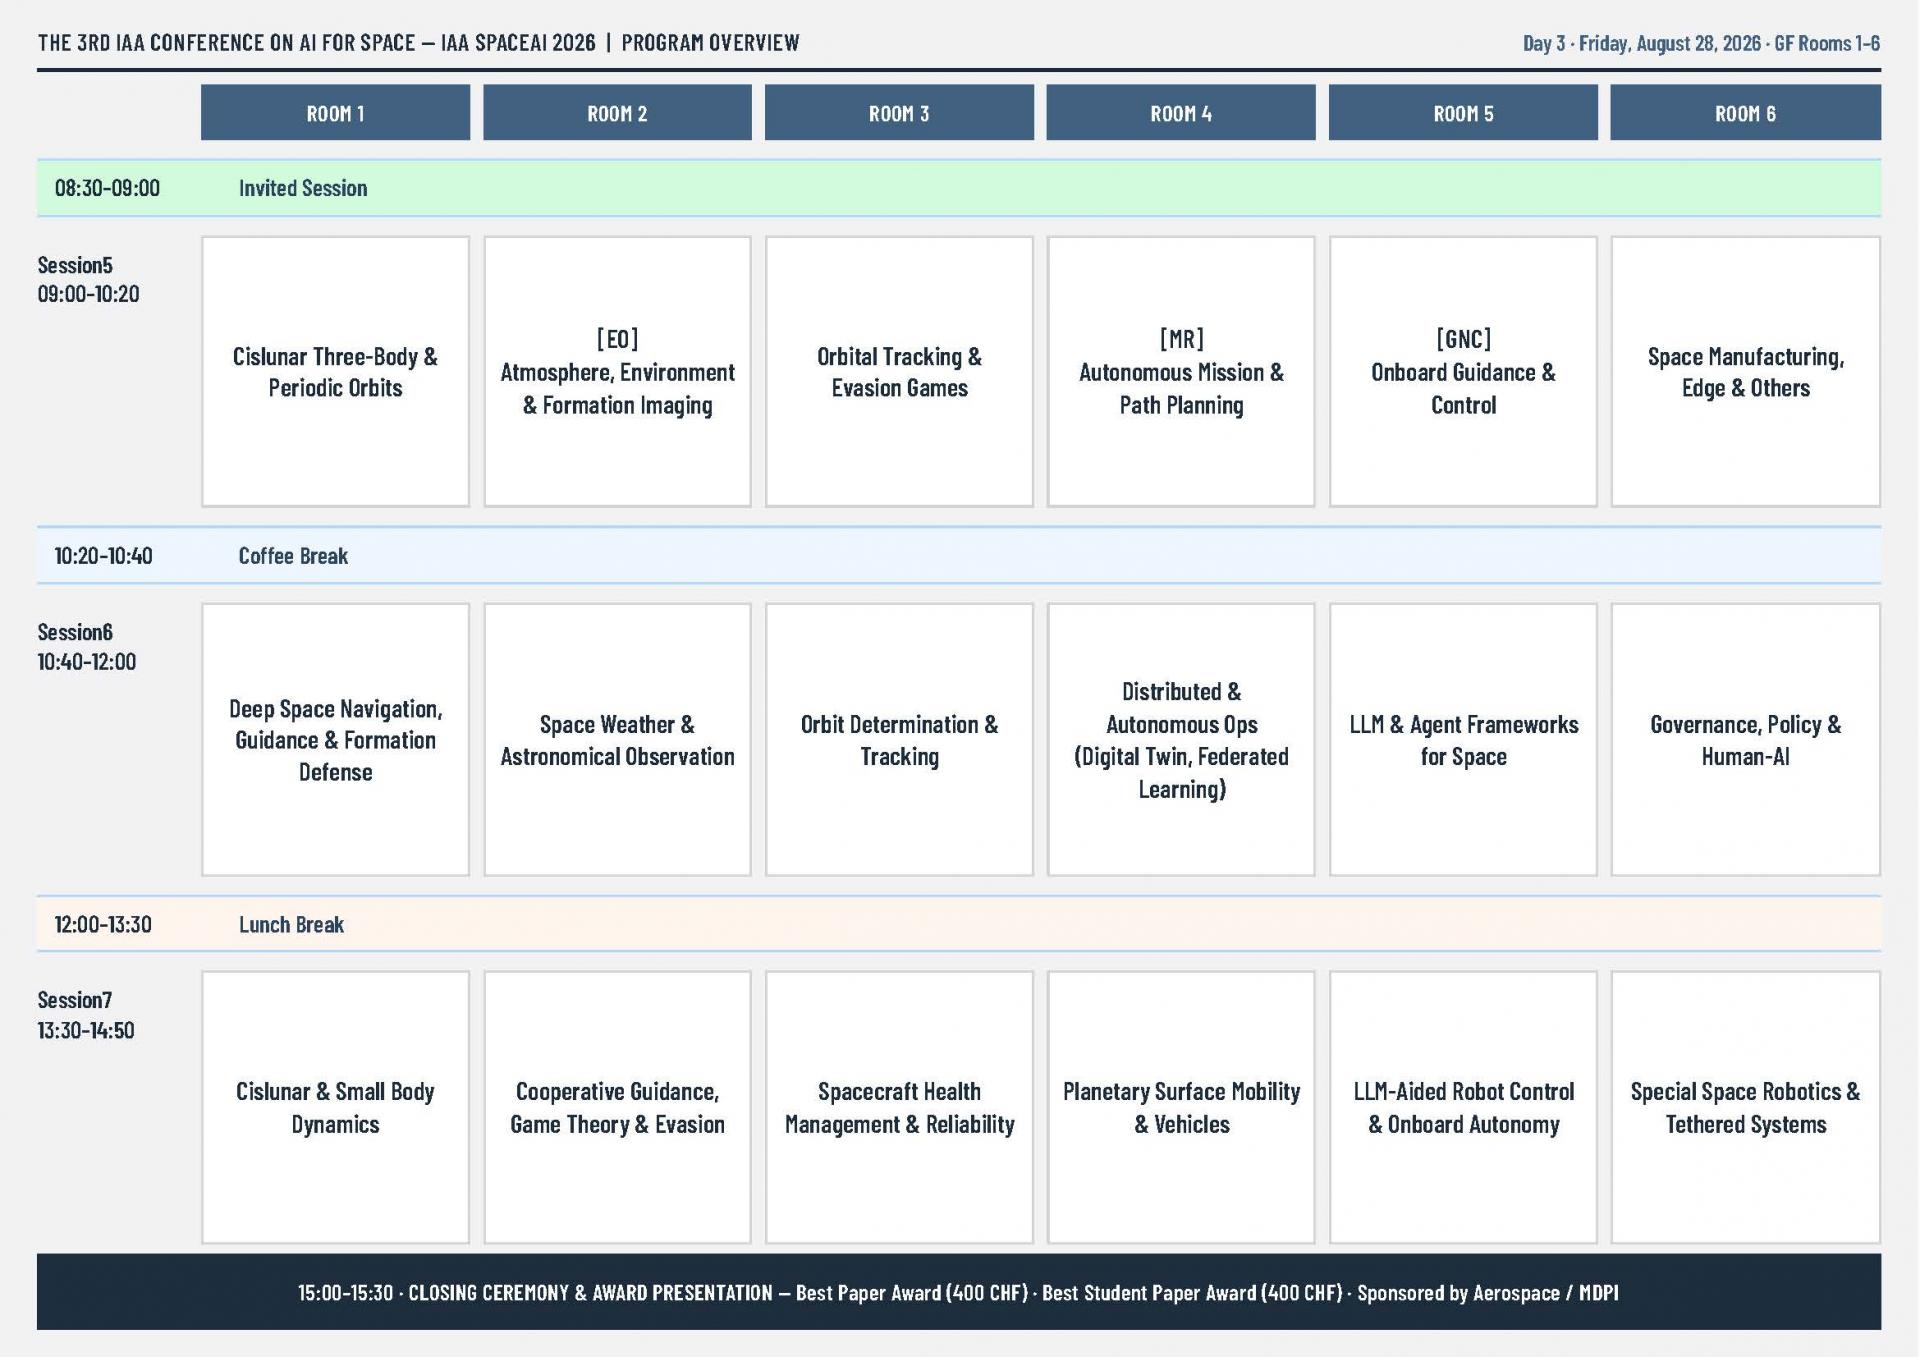
Task: Click the conference title PROGRAM OVERVIEW header
Action: (419, 42)
